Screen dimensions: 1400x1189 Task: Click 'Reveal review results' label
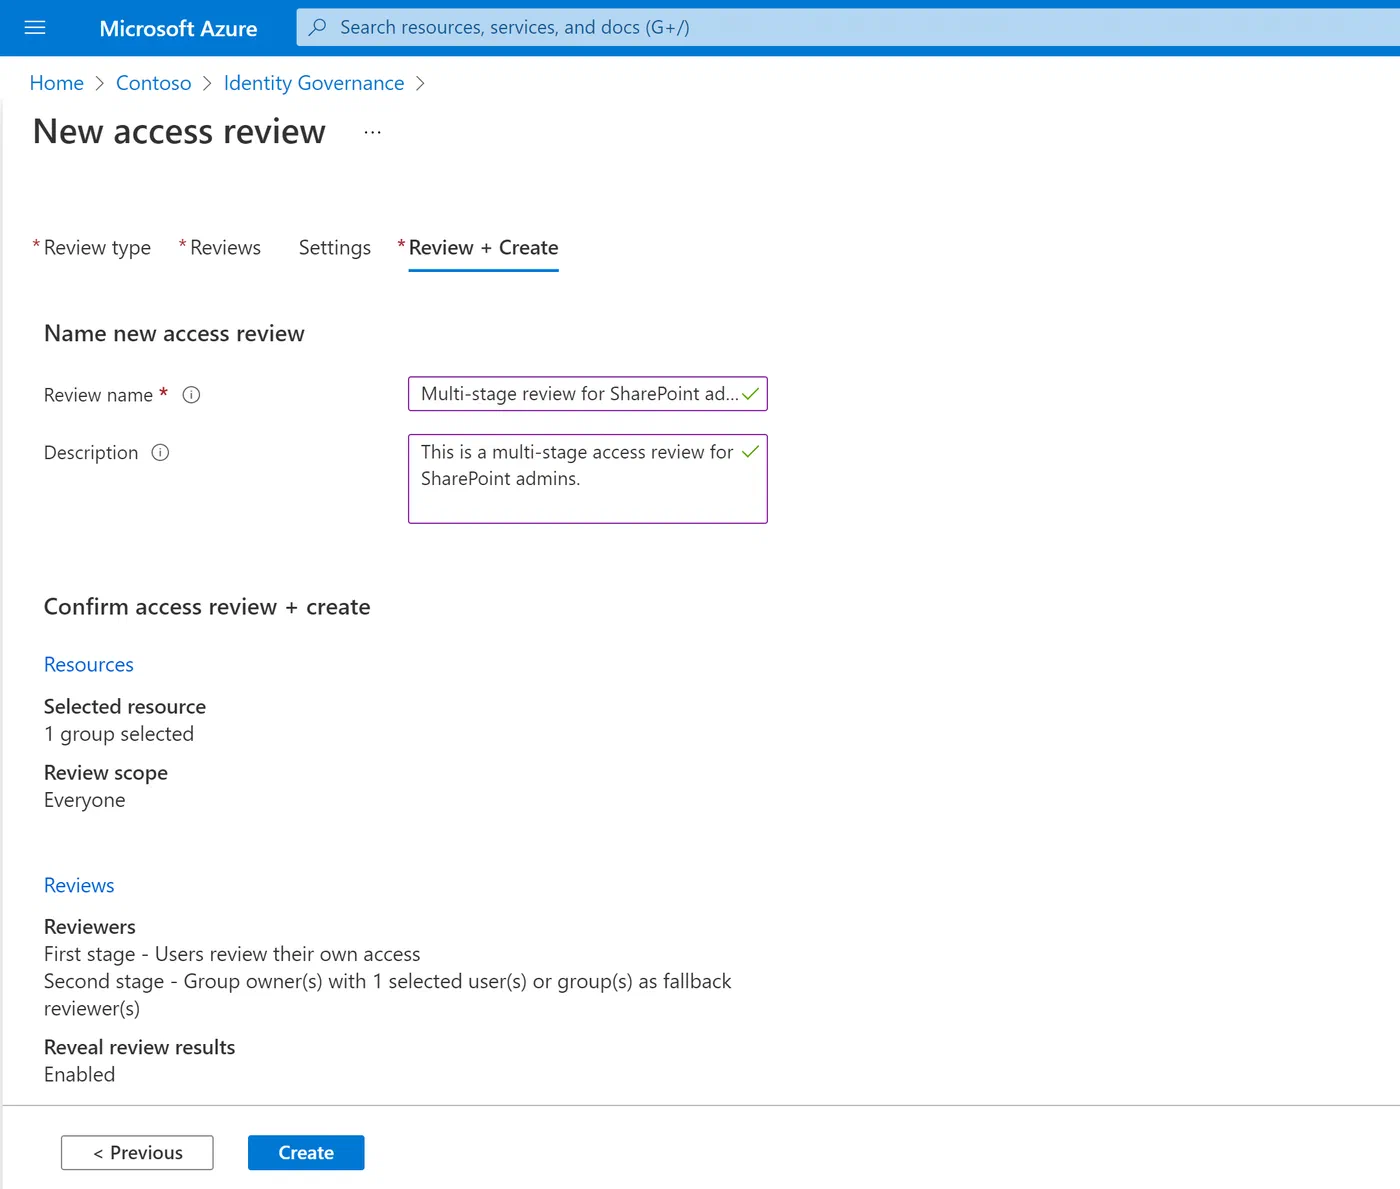[x=140, y=1048]
